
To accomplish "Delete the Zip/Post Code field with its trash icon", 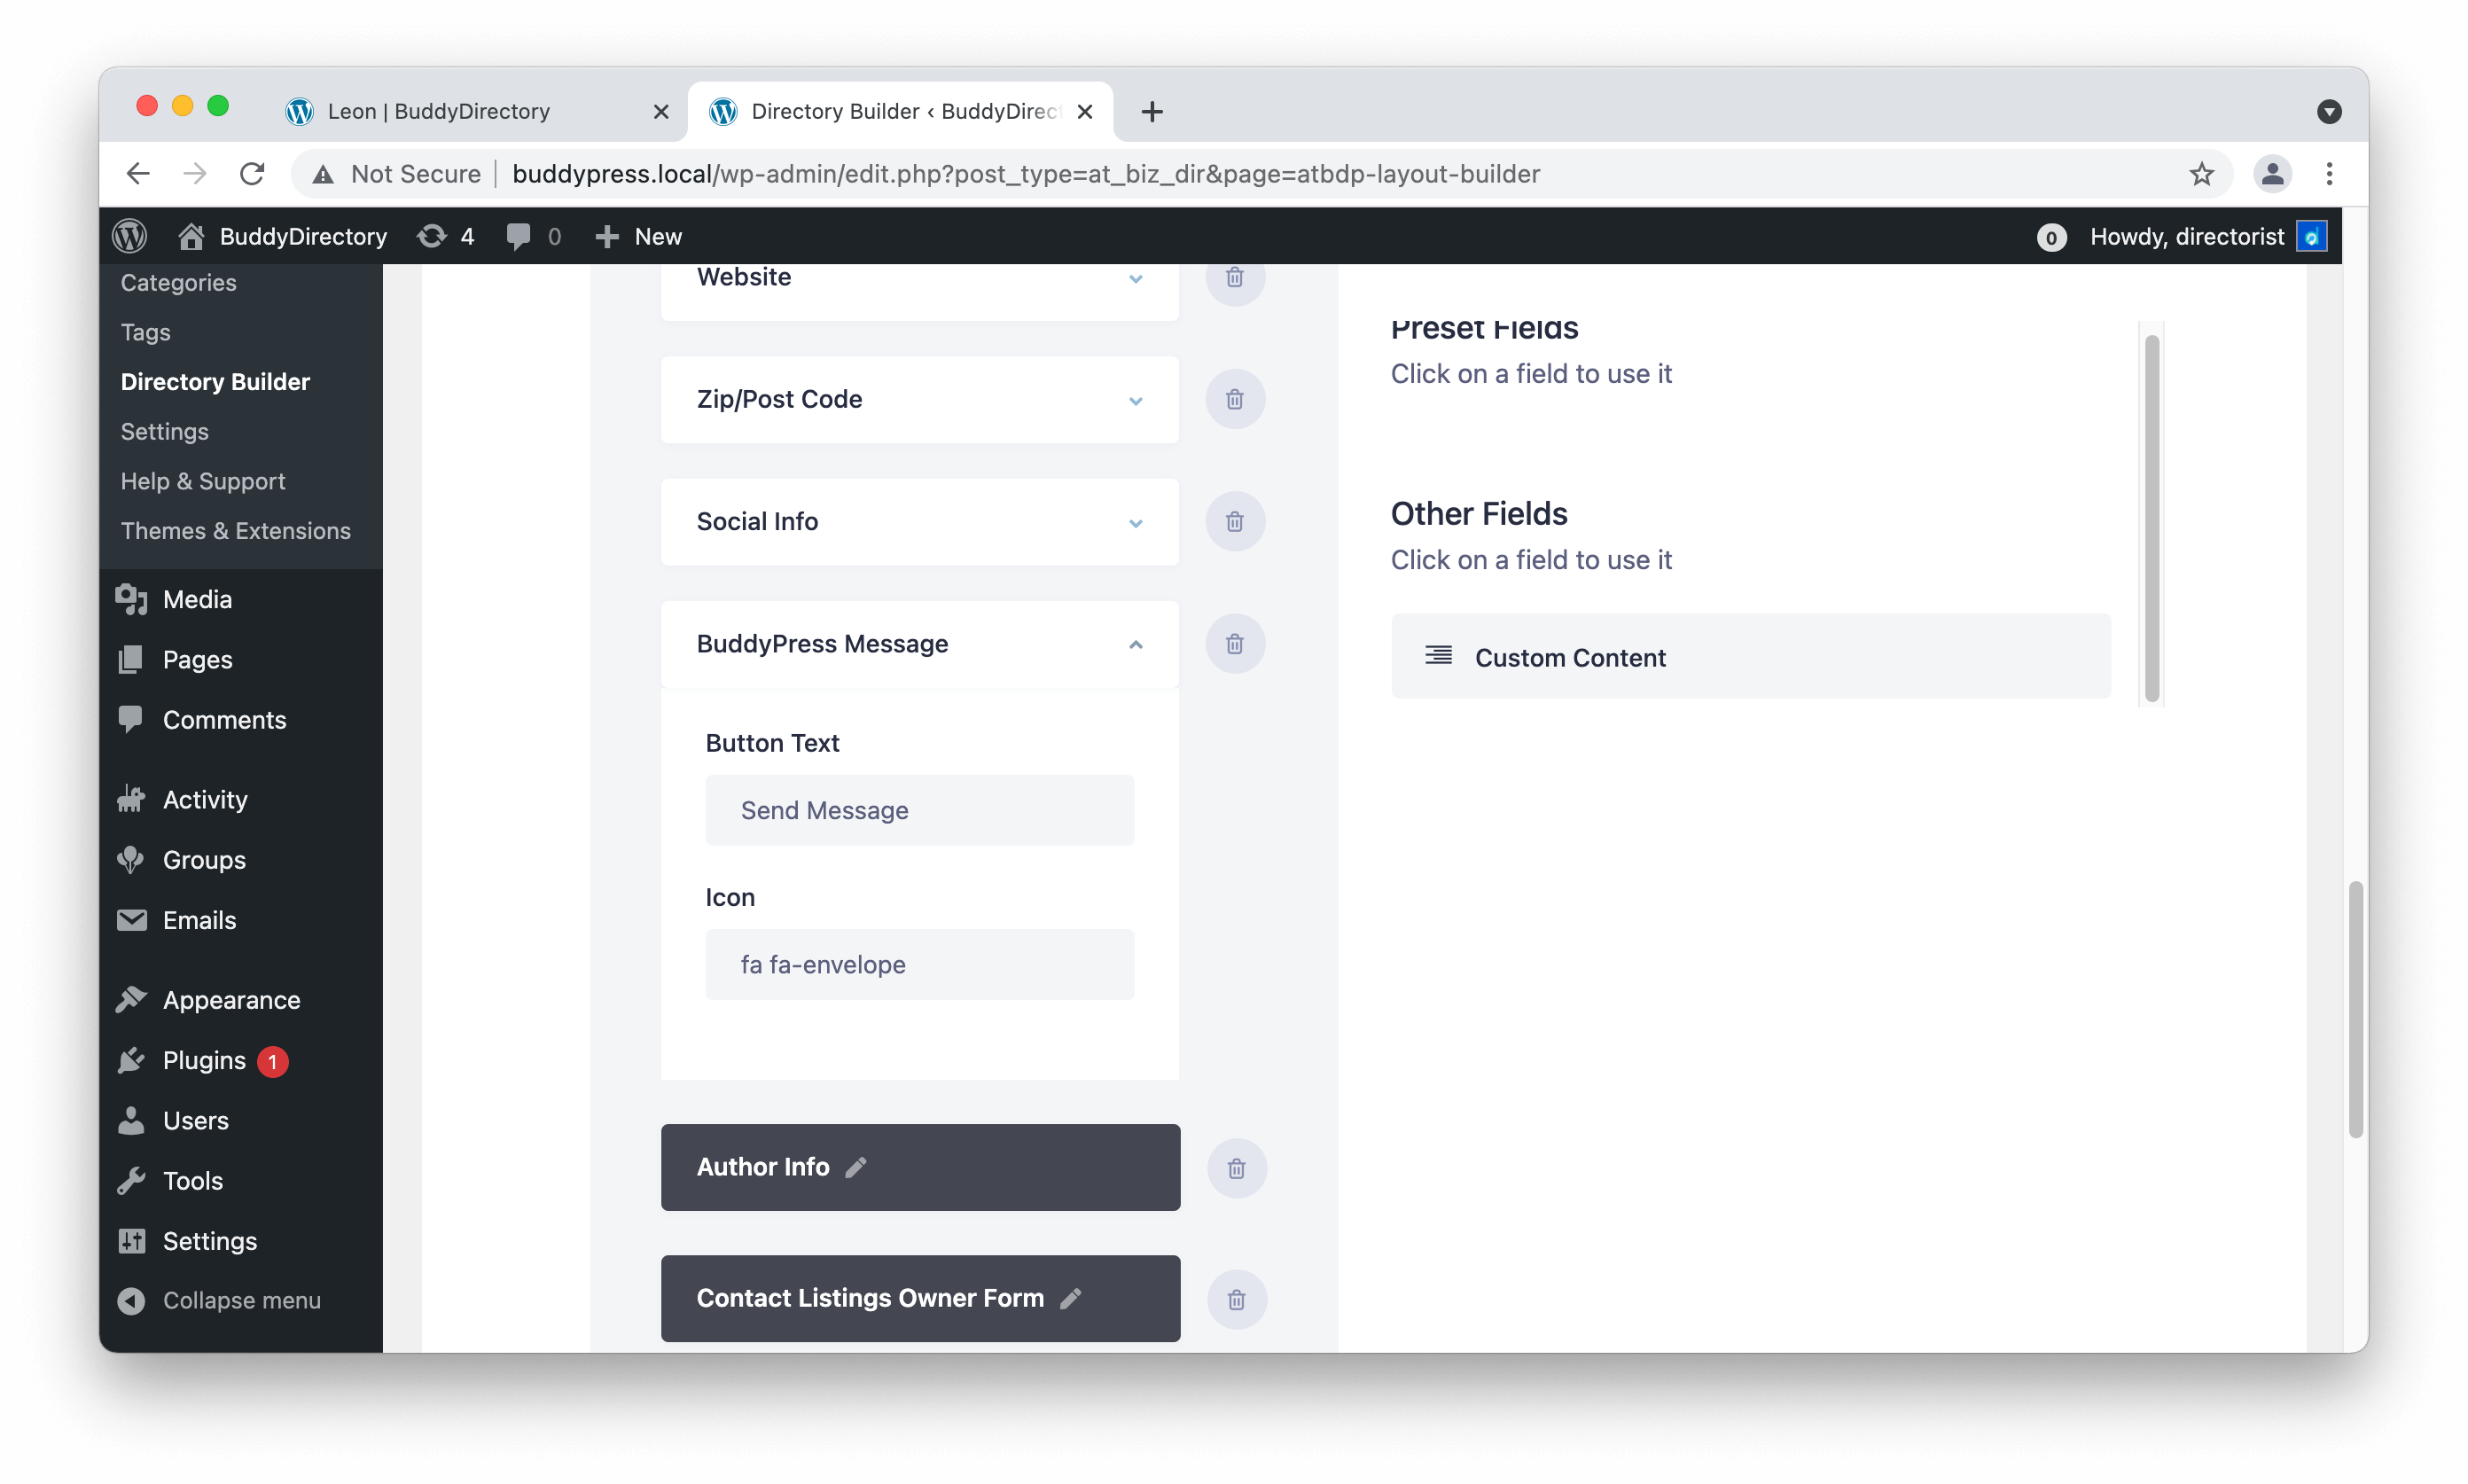I will [1235, 399].
